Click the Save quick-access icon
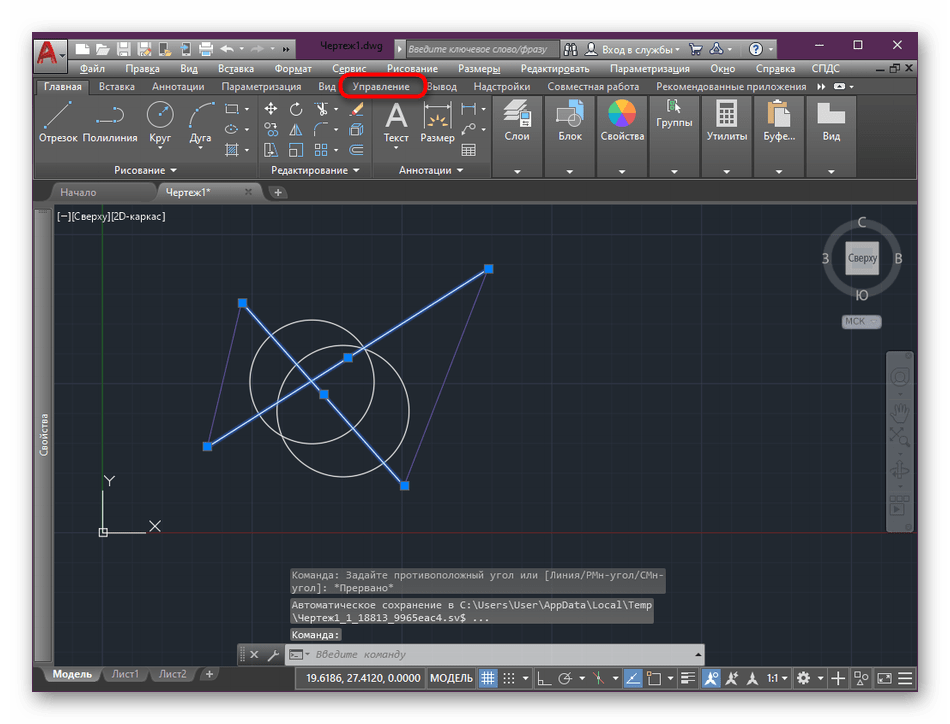The height and width of the screenshot is (724, 950). 124,49
